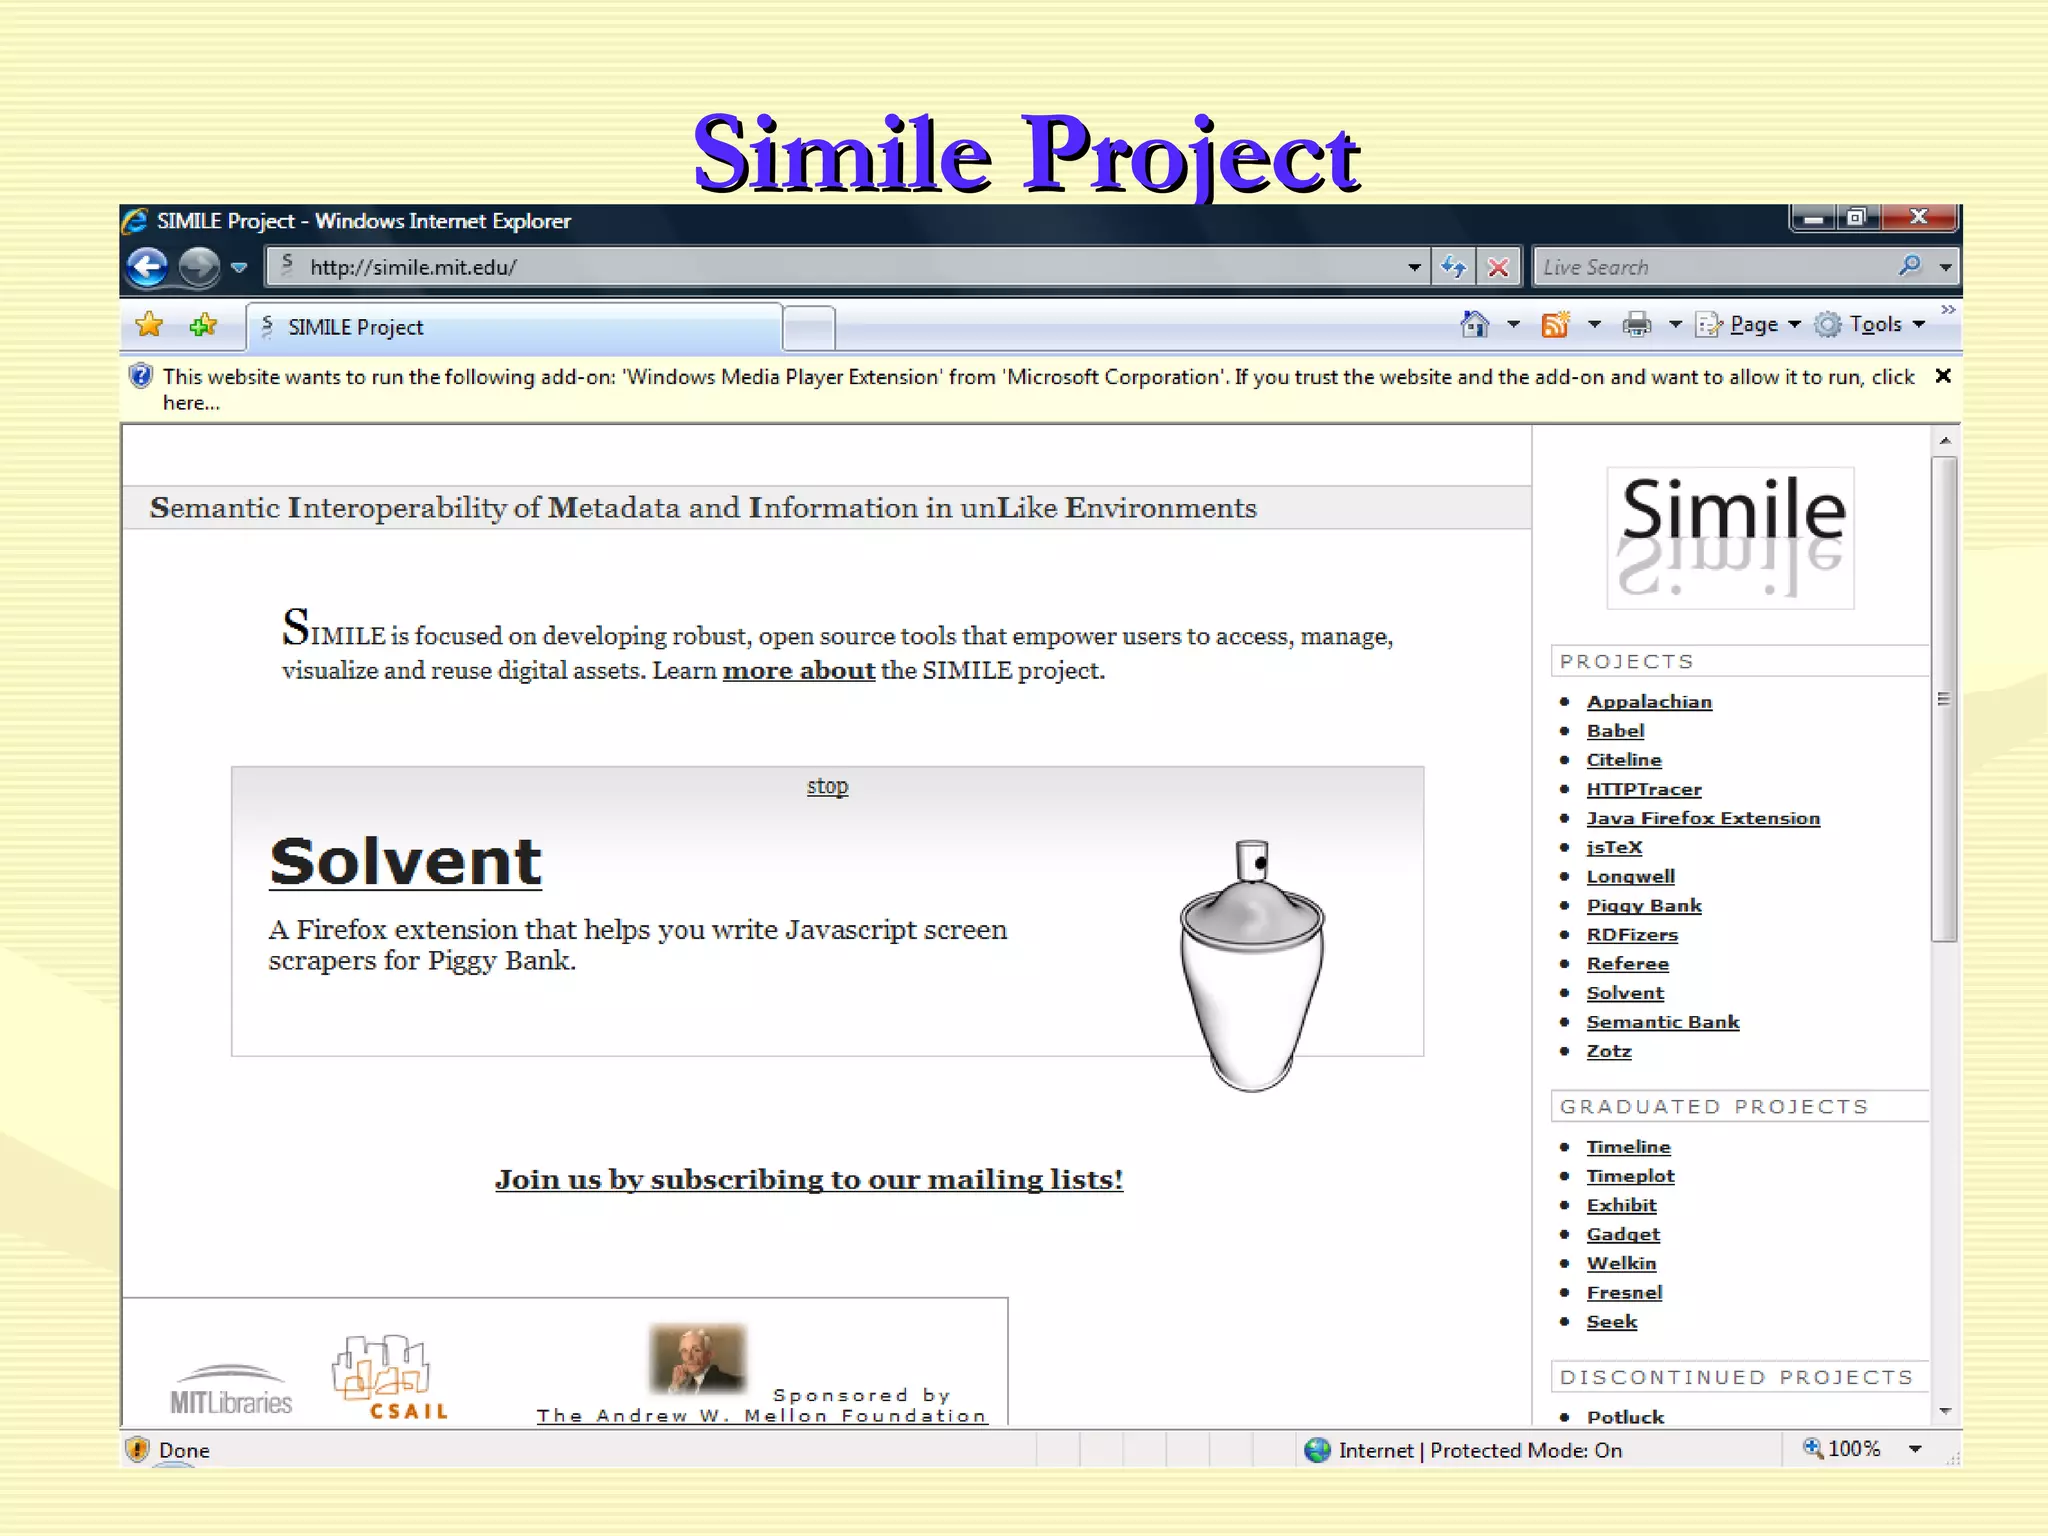
Task: Open the HTTPTracer project link
Action: 1644,789
